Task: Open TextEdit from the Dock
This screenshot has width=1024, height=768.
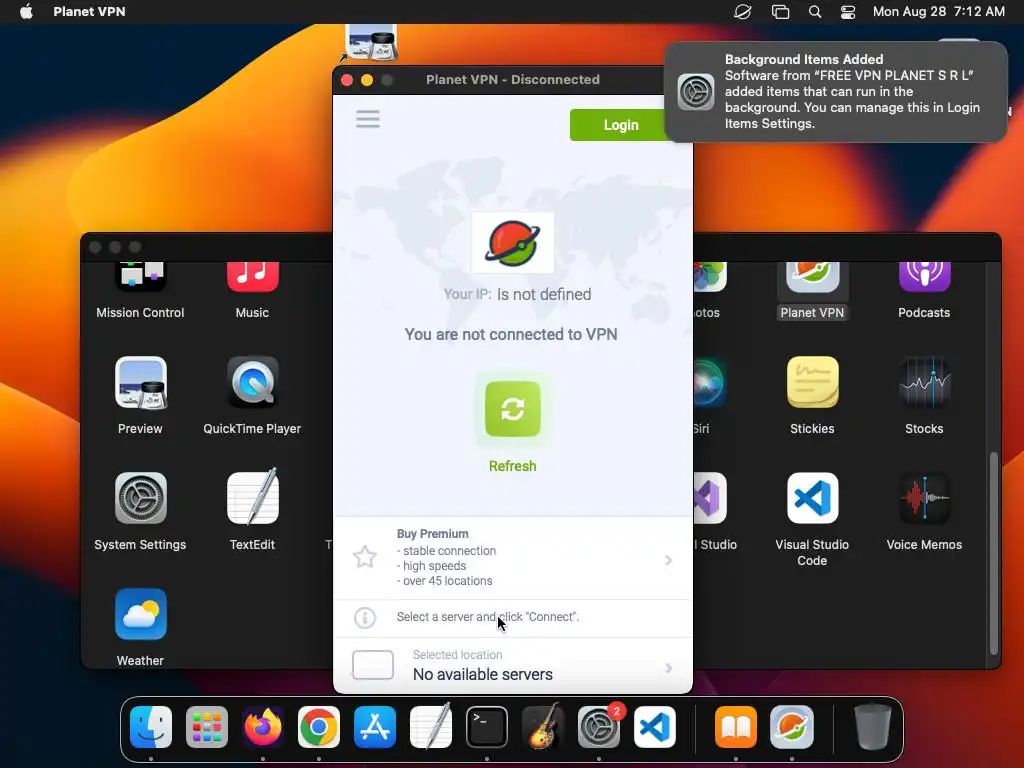Action: [x=431, y=726]
